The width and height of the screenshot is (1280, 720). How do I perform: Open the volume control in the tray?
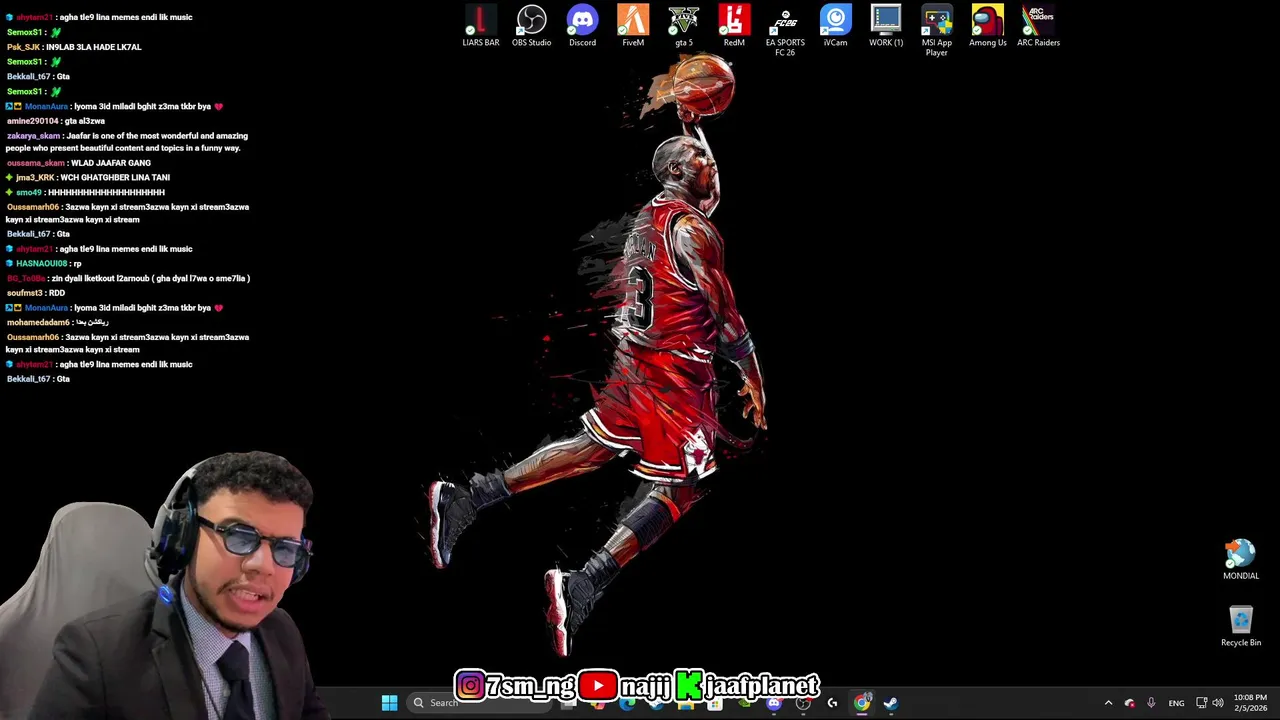click(x=1218, y=703)
